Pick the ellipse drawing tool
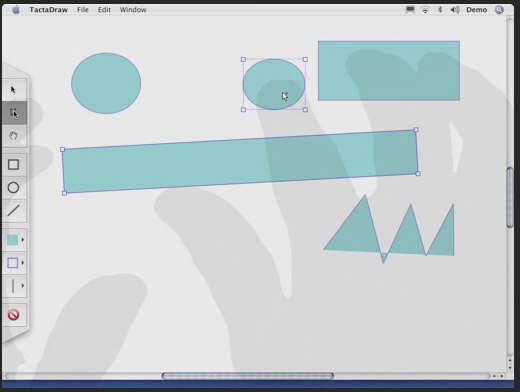520x392 pixels. point(13,188)
